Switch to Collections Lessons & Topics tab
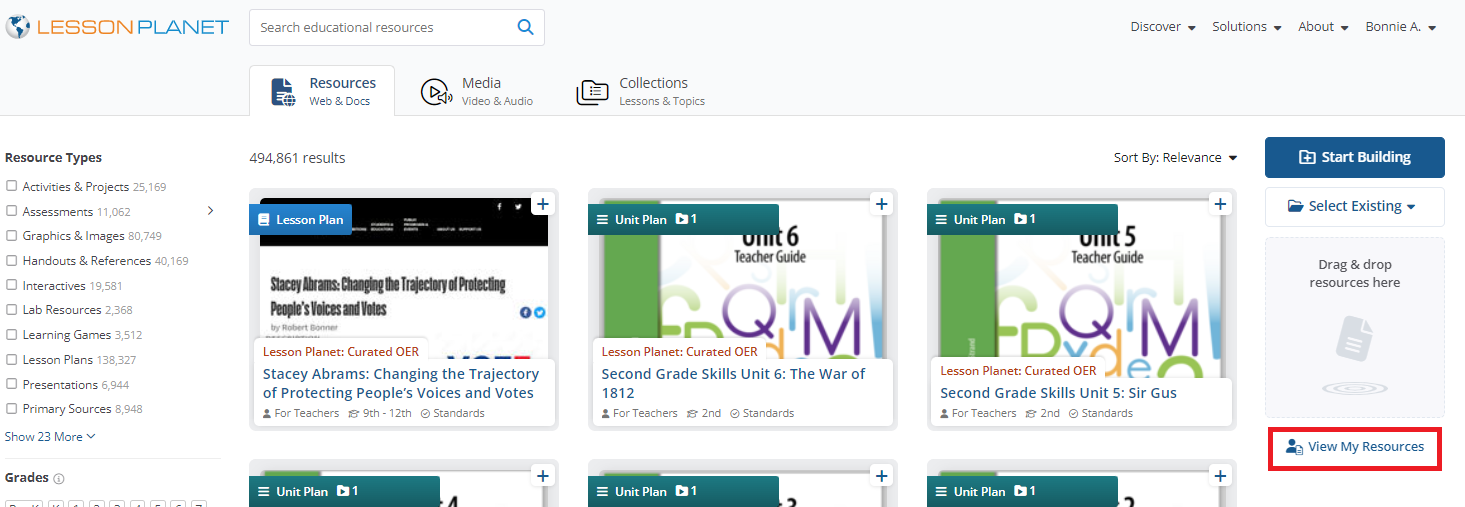The width and height of the screenshot is (1465, 507). click(640, 91)
